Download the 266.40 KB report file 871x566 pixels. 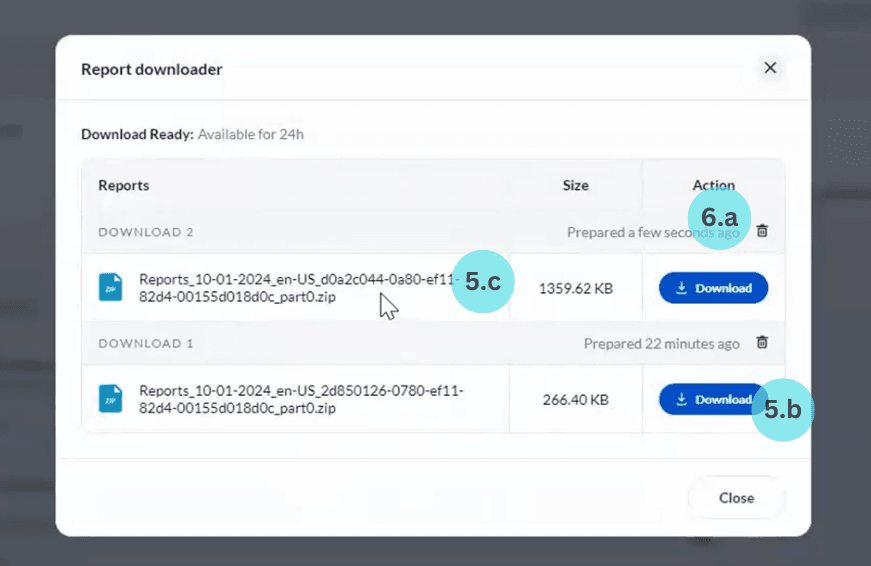(713, 399)
